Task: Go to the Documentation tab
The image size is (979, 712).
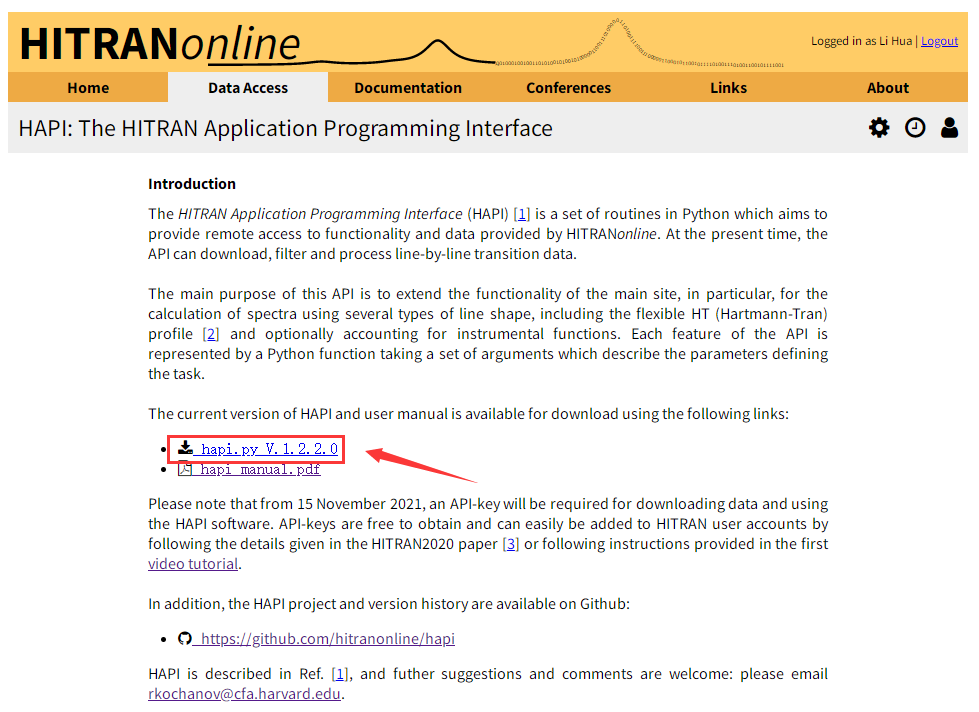Action: (x=407, y=87)
